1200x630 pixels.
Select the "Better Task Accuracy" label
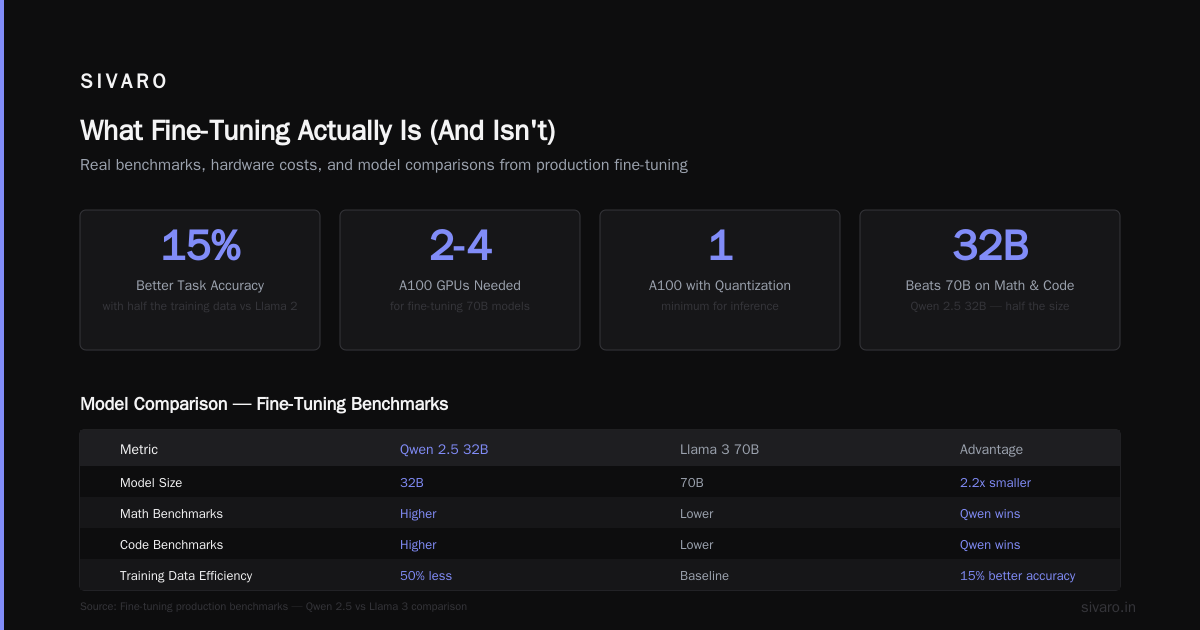tap(200, 285)
